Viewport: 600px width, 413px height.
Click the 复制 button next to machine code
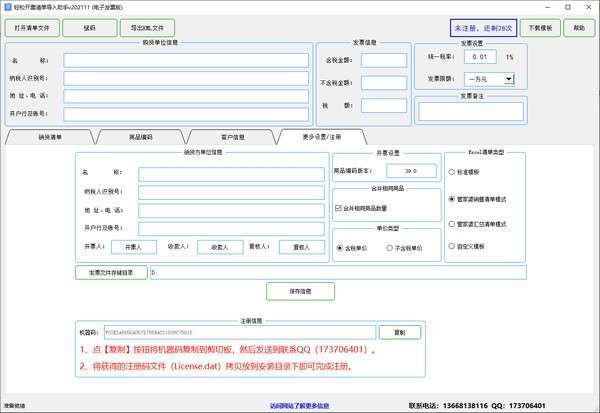[x=400, y=332]
